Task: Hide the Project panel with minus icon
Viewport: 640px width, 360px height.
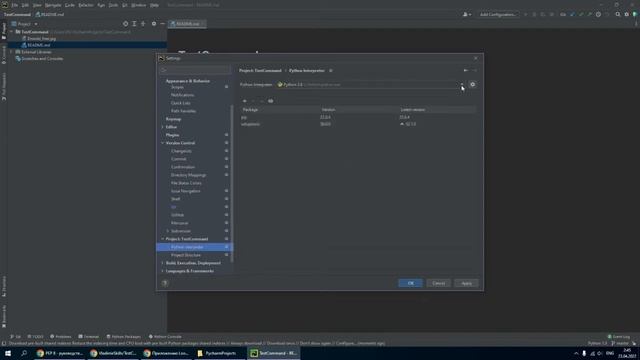Action: pyautogui.click(x=162, y=24)
